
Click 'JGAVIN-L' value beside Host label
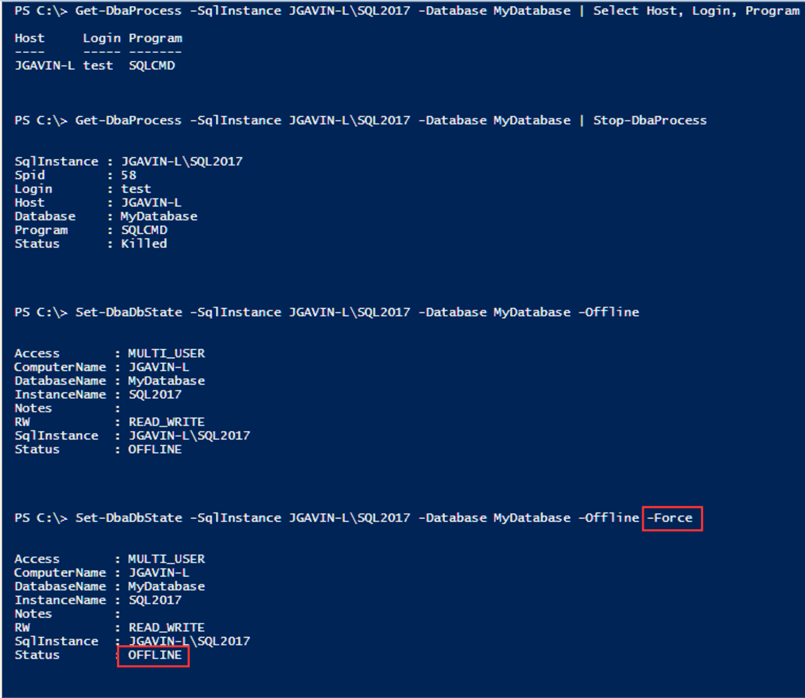151,203
